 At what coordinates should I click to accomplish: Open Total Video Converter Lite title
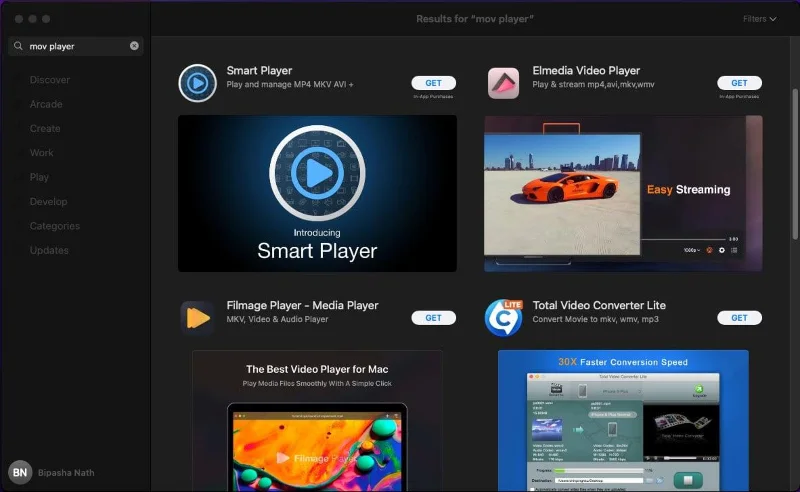point(599,305)
